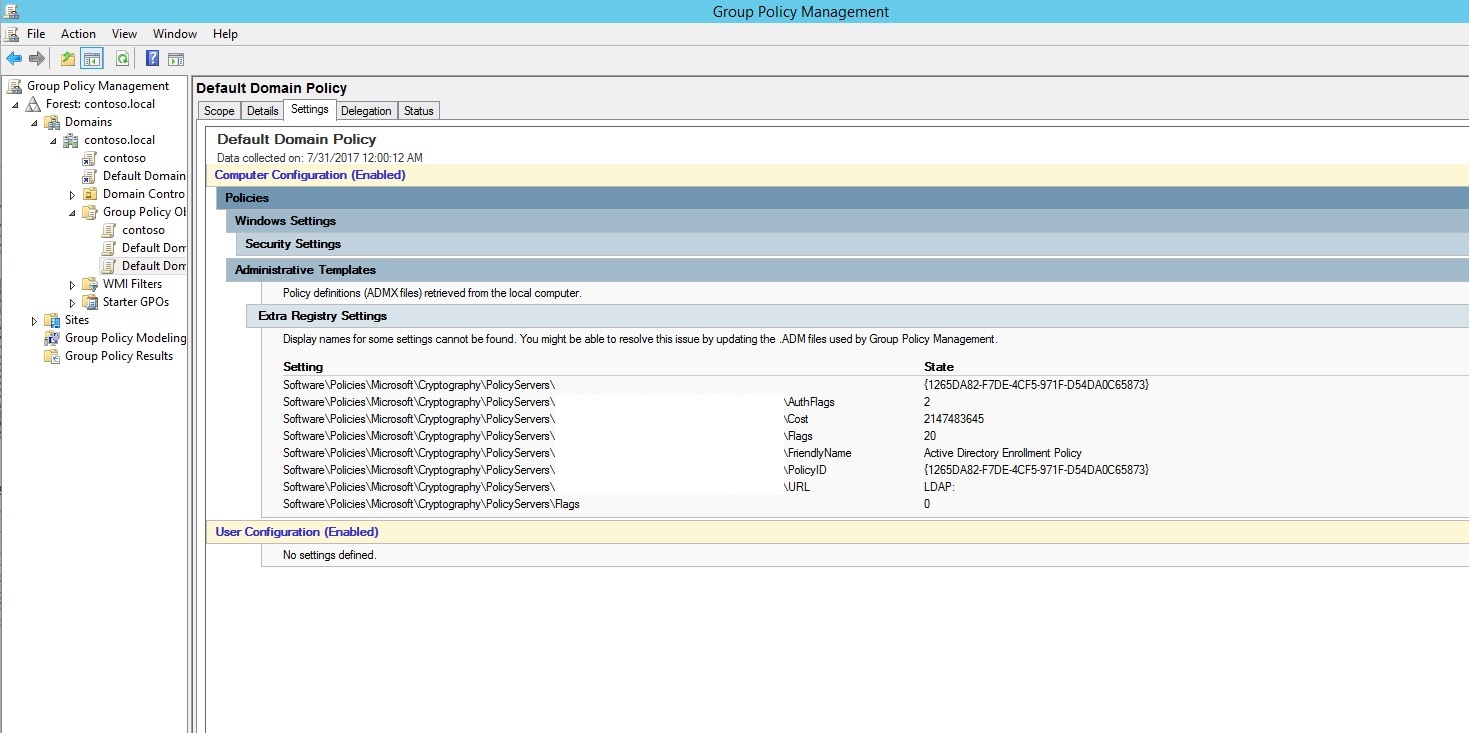Switch to the Scope tab
Screen dimensions: 1469x733
coord(219,111)
